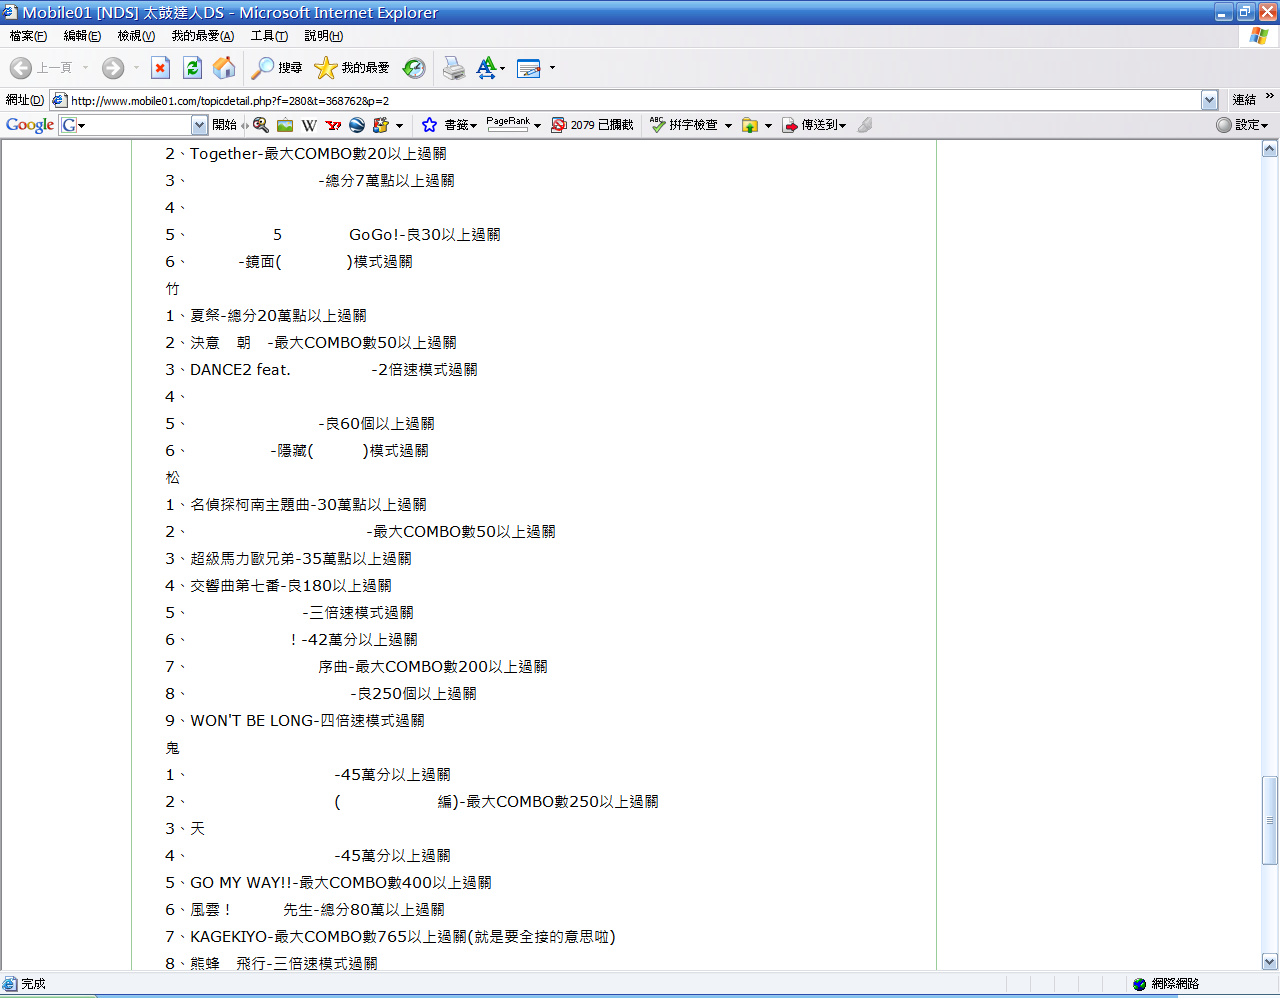This screenshot has height=998, width=1280.
Task: Open the Forward button history dropdown
Action: tap(136, 68)
